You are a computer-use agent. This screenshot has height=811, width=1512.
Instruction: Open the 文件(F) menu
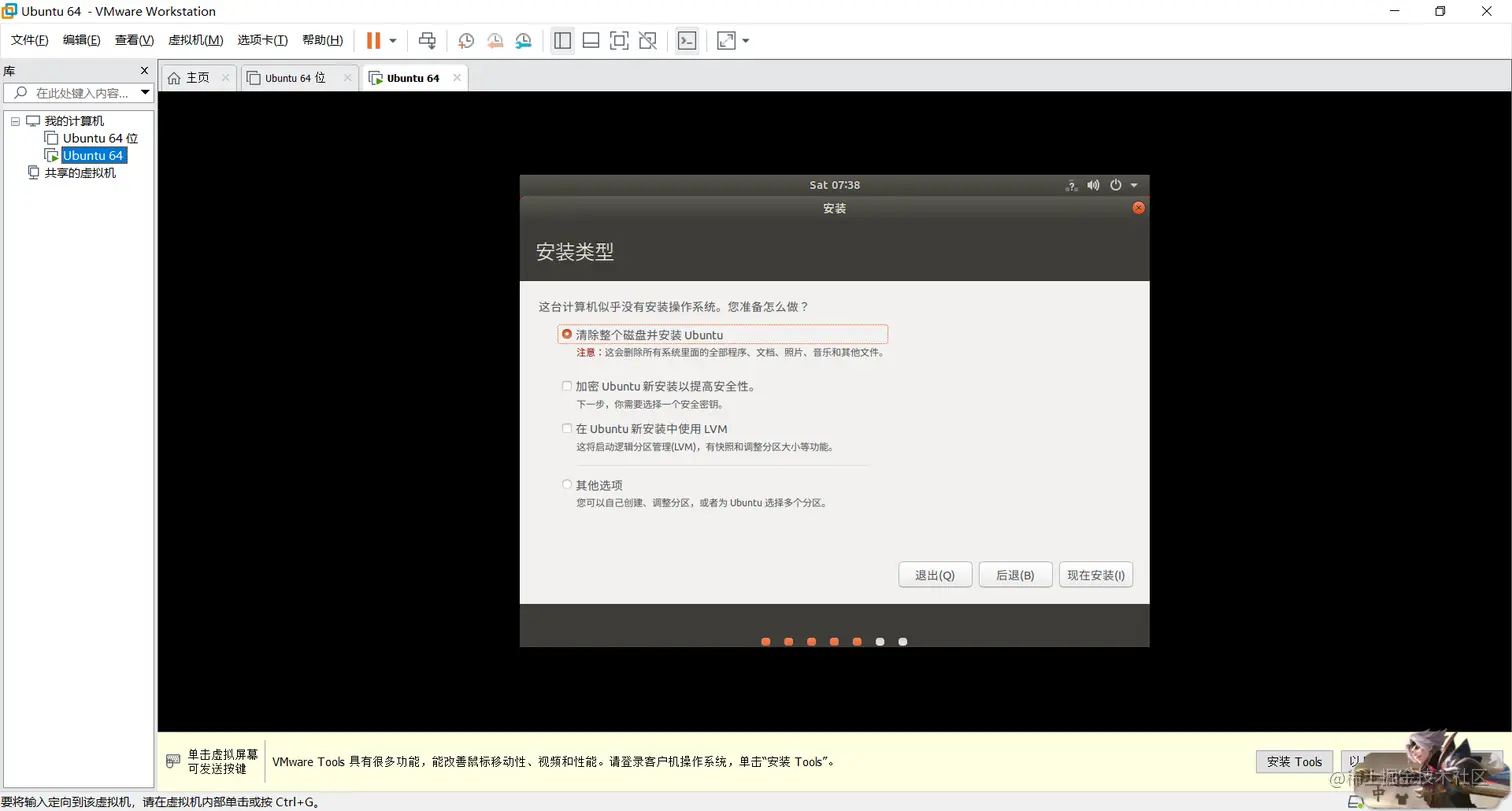(30, 40)
